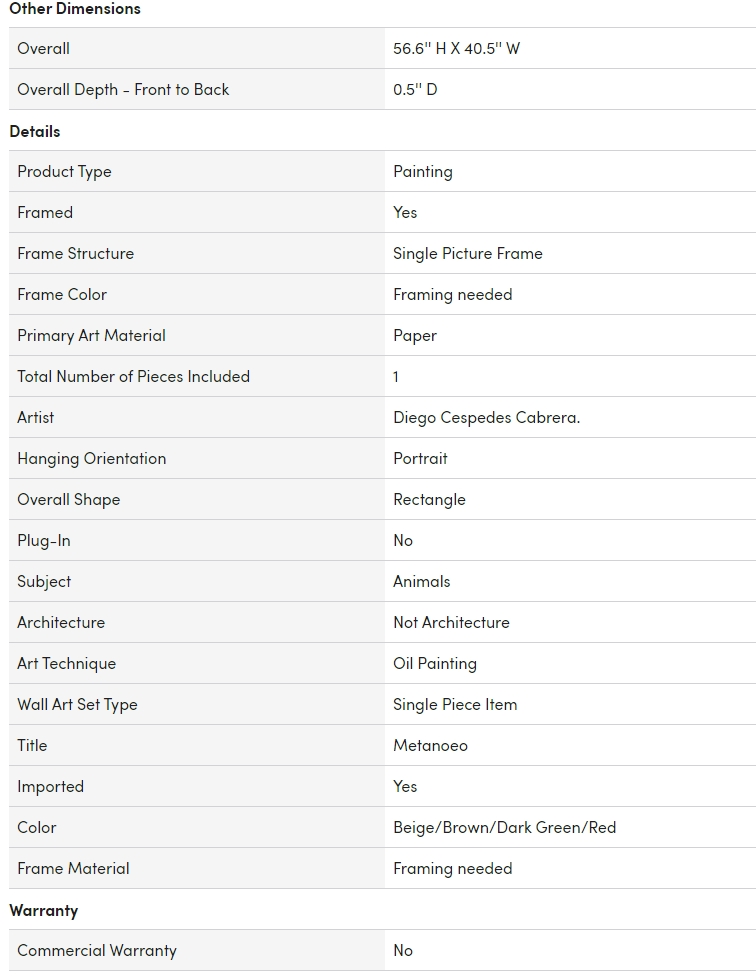Select the 'Single Picture Frame' value

467,253
